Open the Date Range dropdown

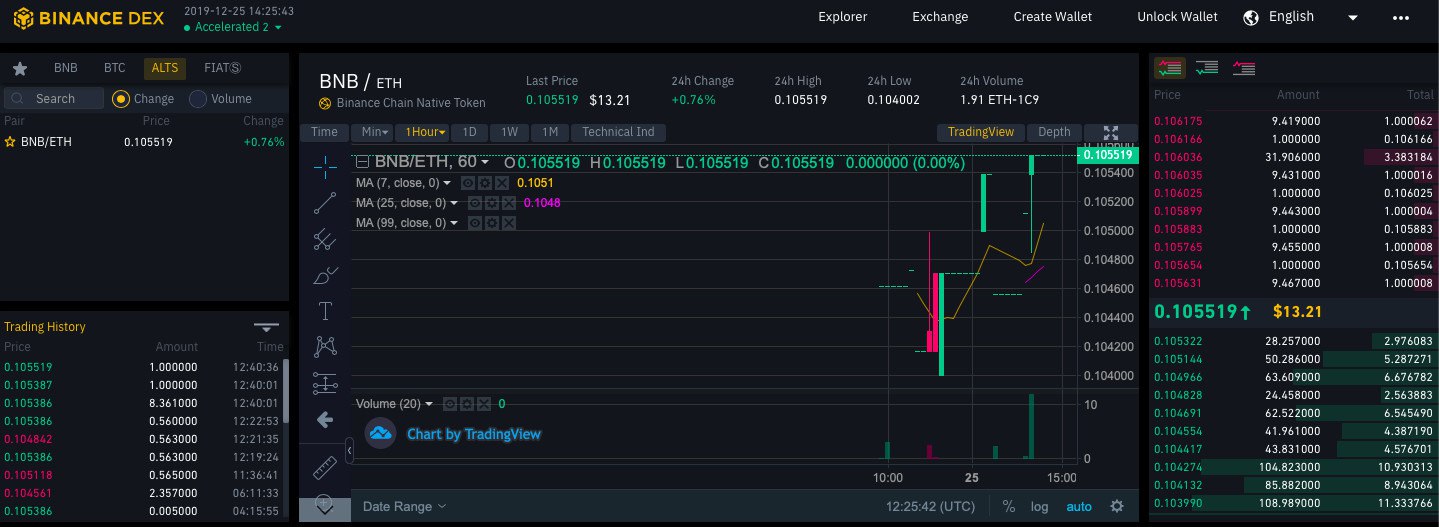pyautogui.click(x=404, y=506)
